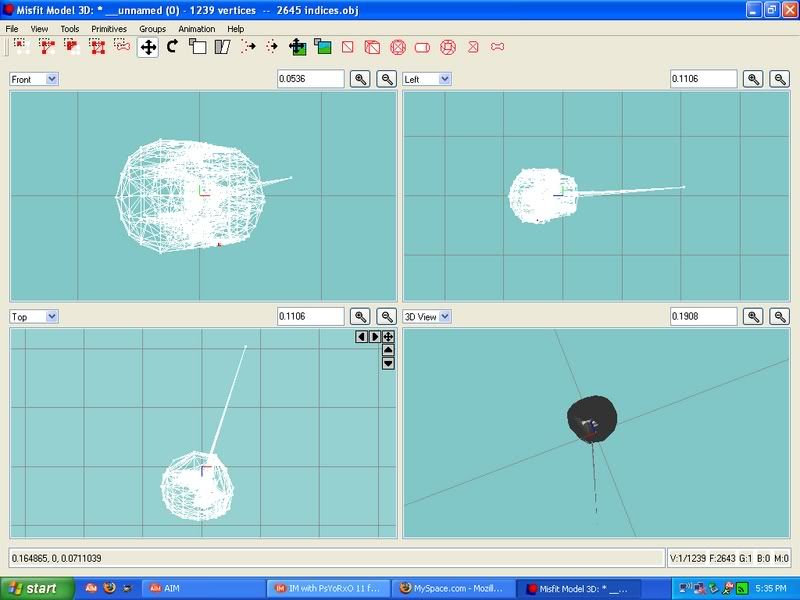
Task: Open the Animation menu
Action: pos(197,29)
